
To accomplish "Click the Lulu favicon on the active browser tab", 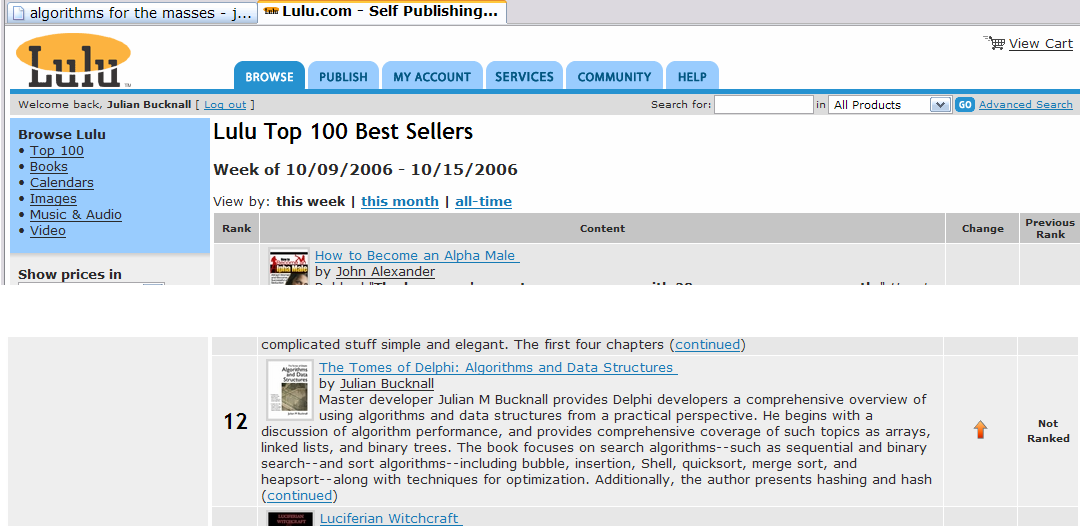I will (271, 12).
